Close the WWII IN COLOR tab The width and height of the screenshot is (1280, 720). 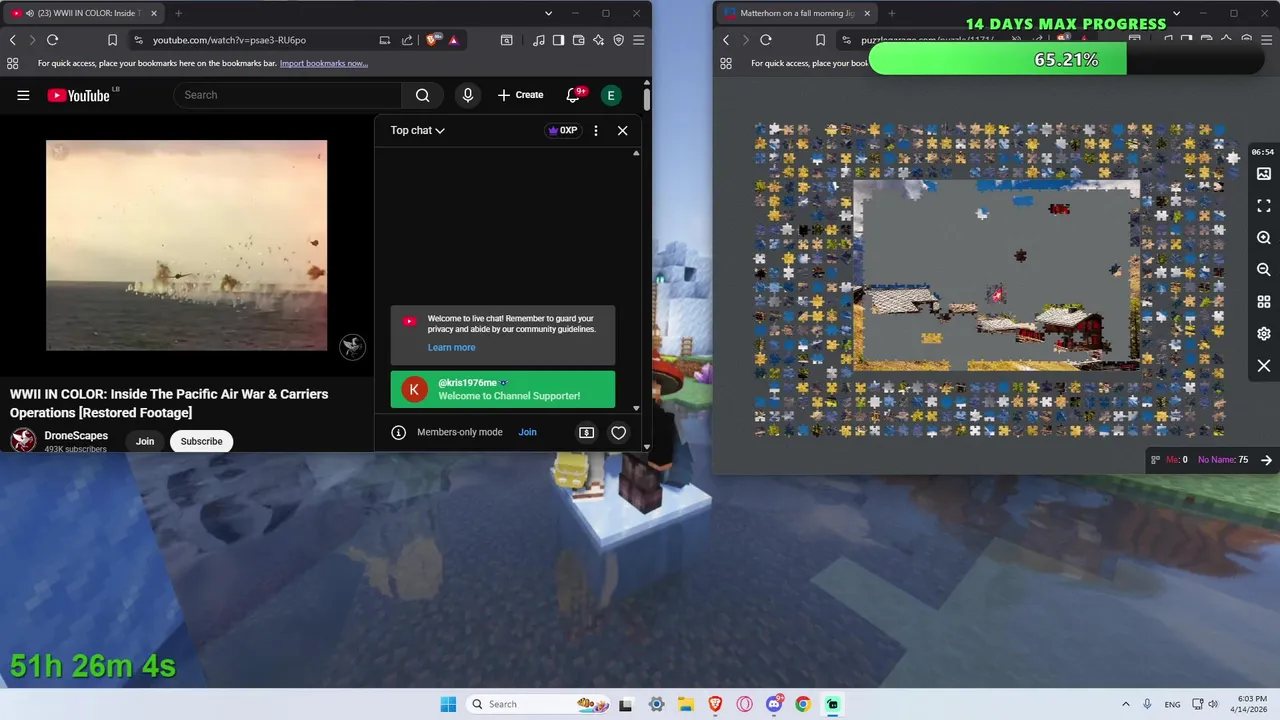pos(153,13)
